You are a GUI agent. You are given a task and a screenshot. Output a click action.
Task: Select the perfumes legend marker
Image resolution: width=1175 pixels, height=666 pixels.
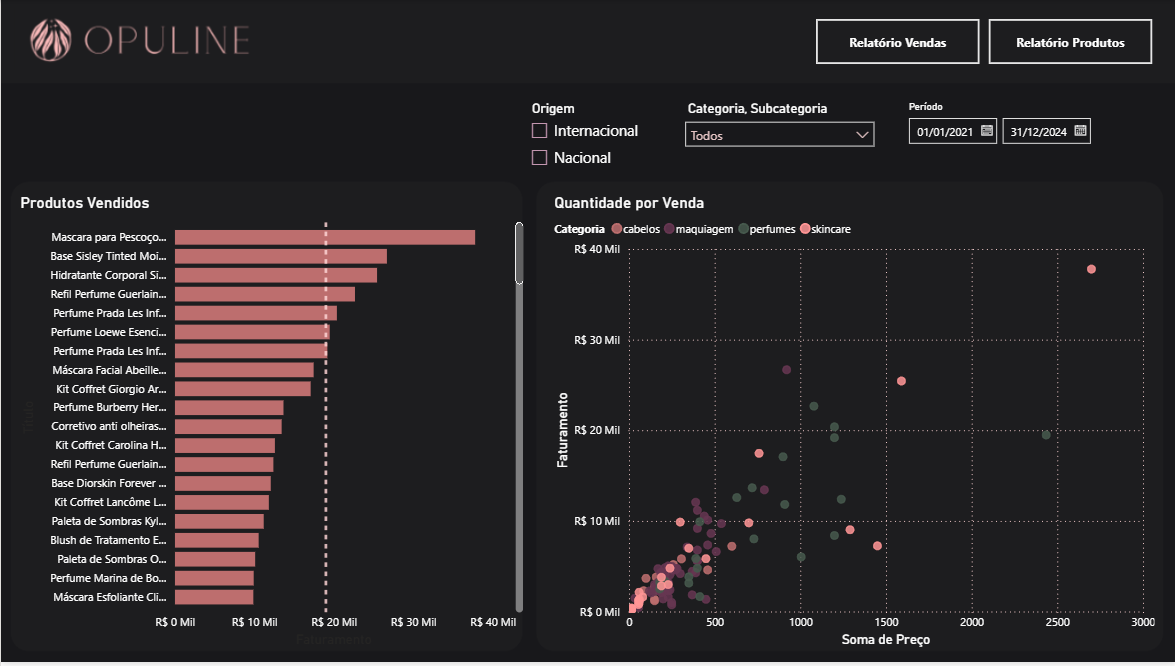point(743,229)
